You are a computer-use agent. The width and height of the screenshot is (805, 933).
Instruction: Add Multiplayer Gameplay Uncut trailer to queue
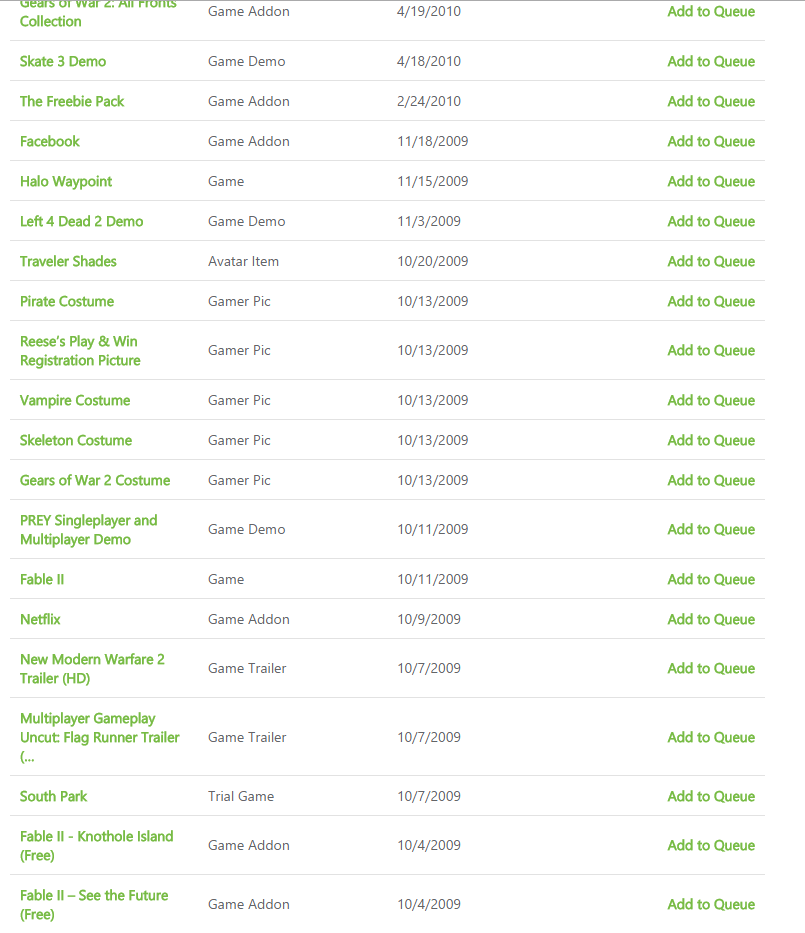click(711, 737)
